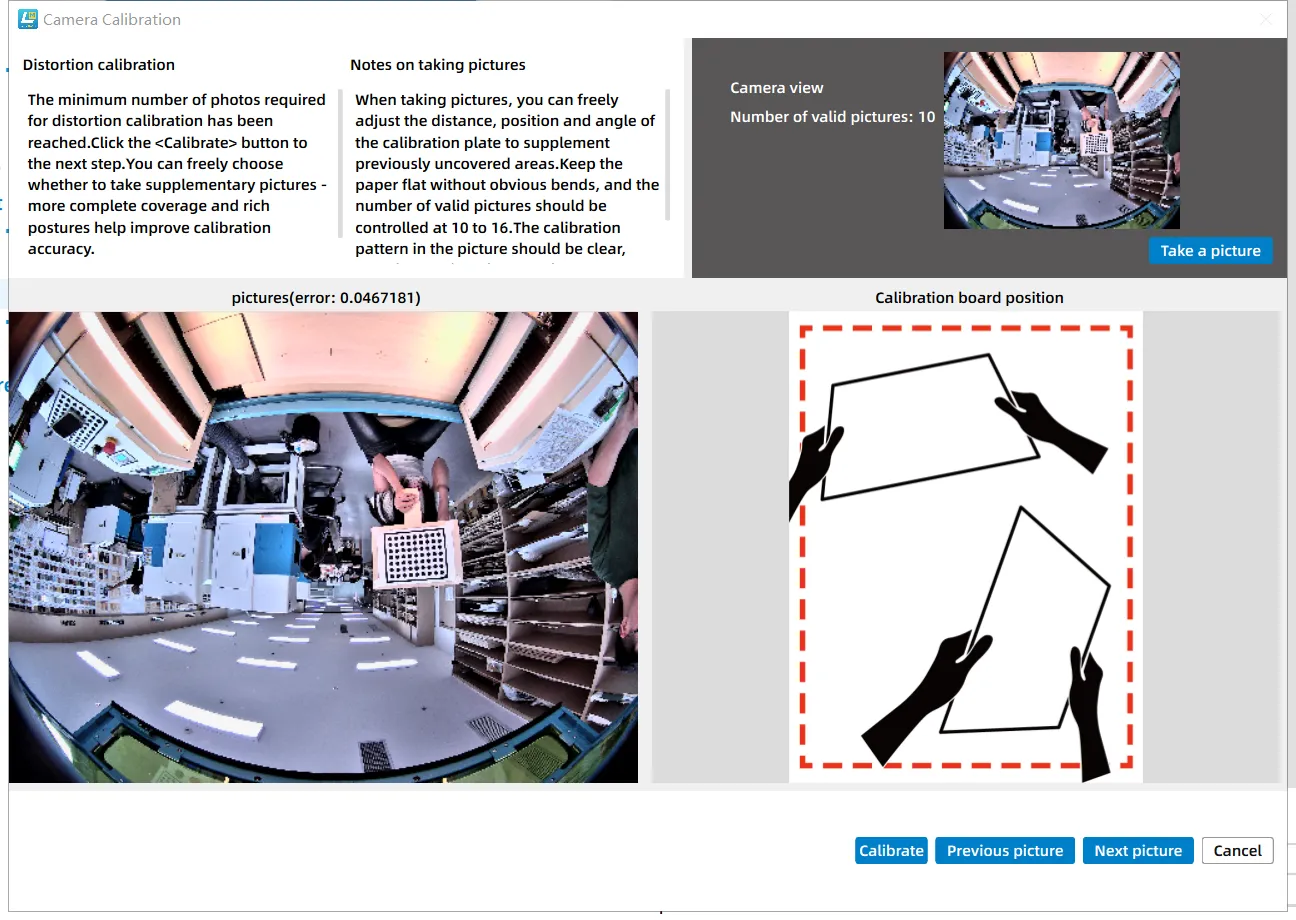
Task: Click the checkerboard pattern in the large captured picture
Action: pyautogui.click(x=415, y=554)
